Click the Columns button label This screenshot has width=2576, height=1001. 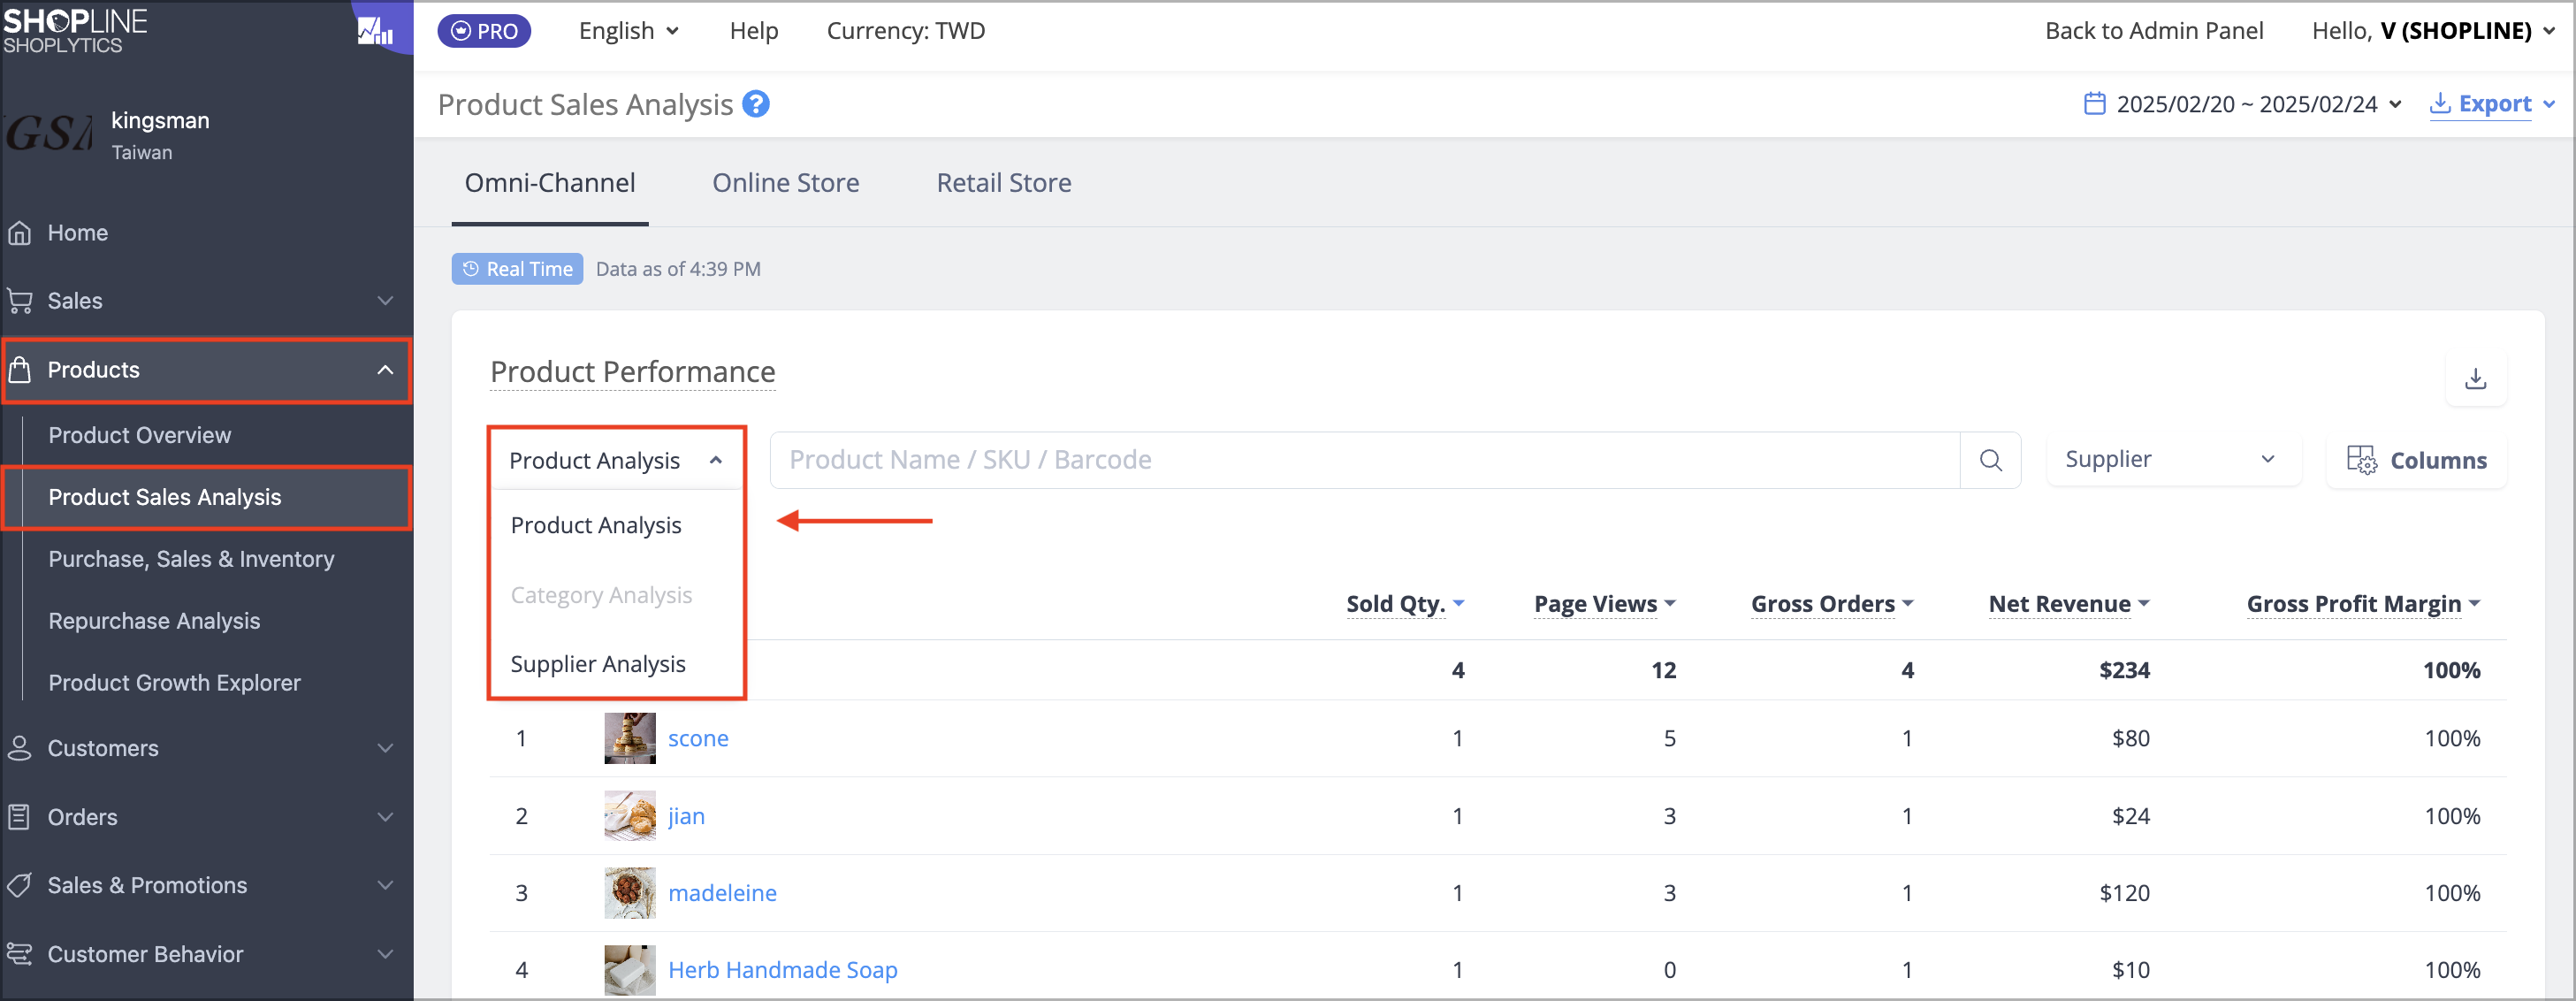click(2438, 461)
